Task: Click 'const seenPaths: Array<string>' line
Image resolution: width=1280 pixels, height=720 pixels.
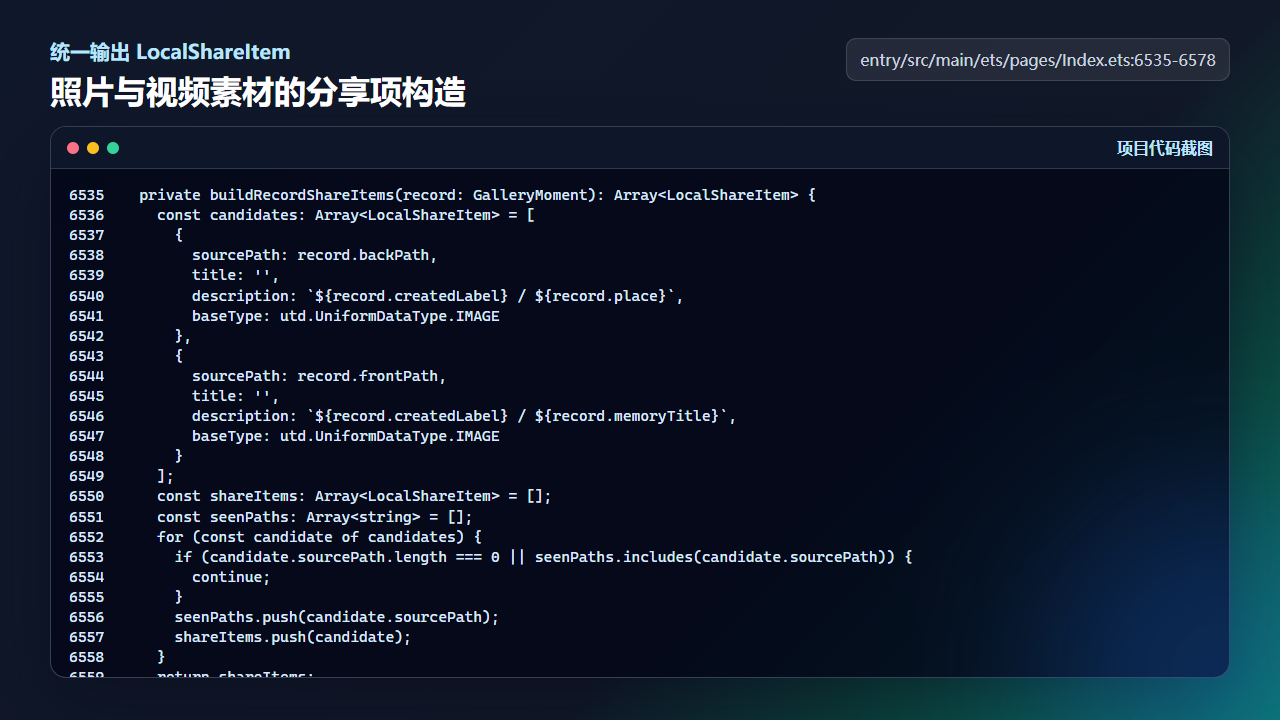Action: tap(315, 517)
